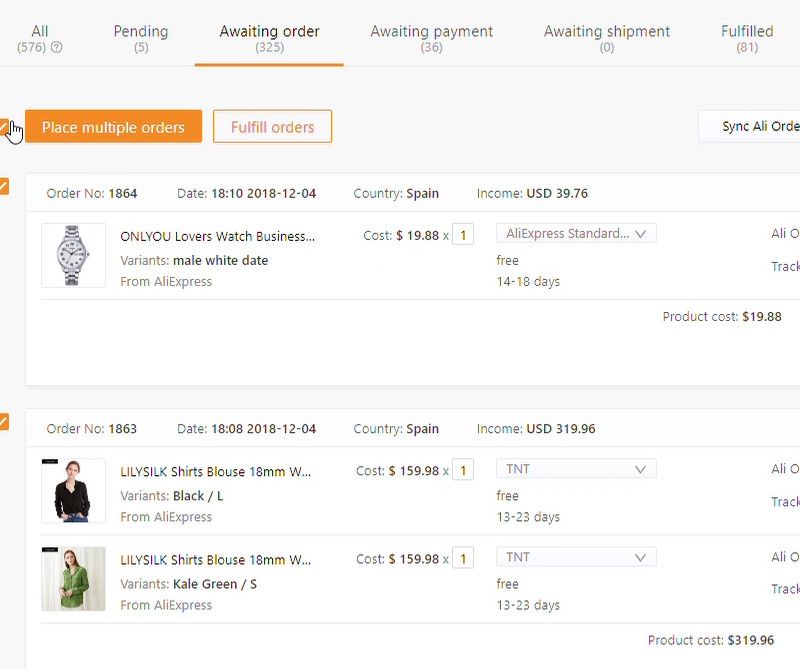Viewport: 800px width, 669px height.
Task: Open the TNT dropdown for the Kale Green blouse
Action: tap(576, 557)
